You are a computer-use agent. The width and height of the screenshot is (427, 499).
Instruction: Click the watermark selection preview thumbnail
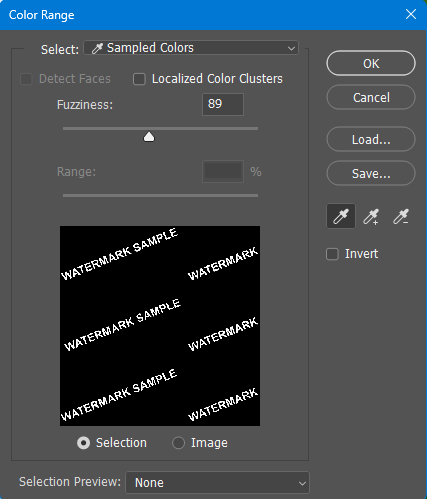tap(160, 326)
